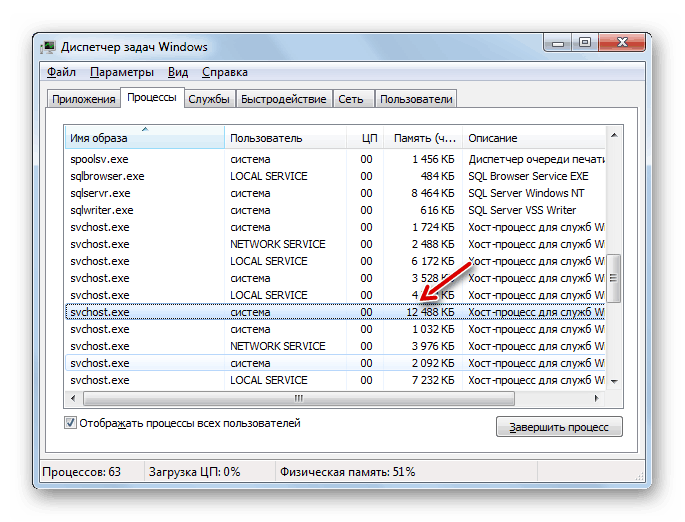This screenshot has width=685, height=522.
Task: Select svchost.exe using 6 172 КБ
Action: [335, 261]
